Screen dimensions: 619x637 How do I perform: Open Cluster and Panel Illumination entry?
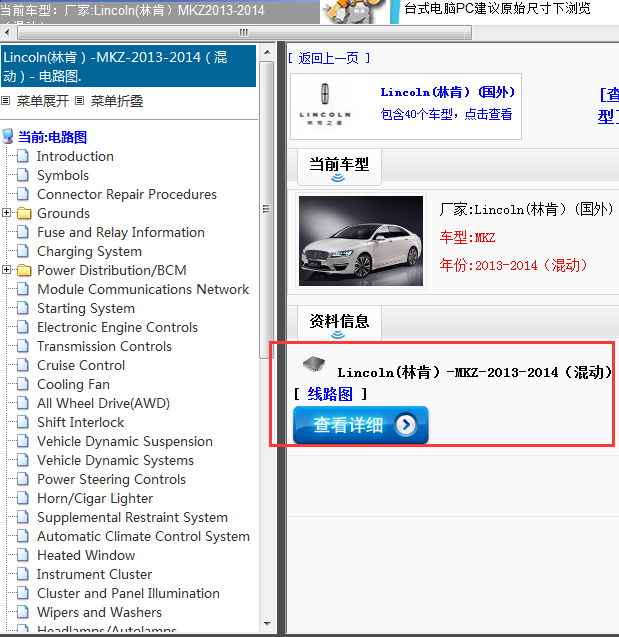pos(128,593)
